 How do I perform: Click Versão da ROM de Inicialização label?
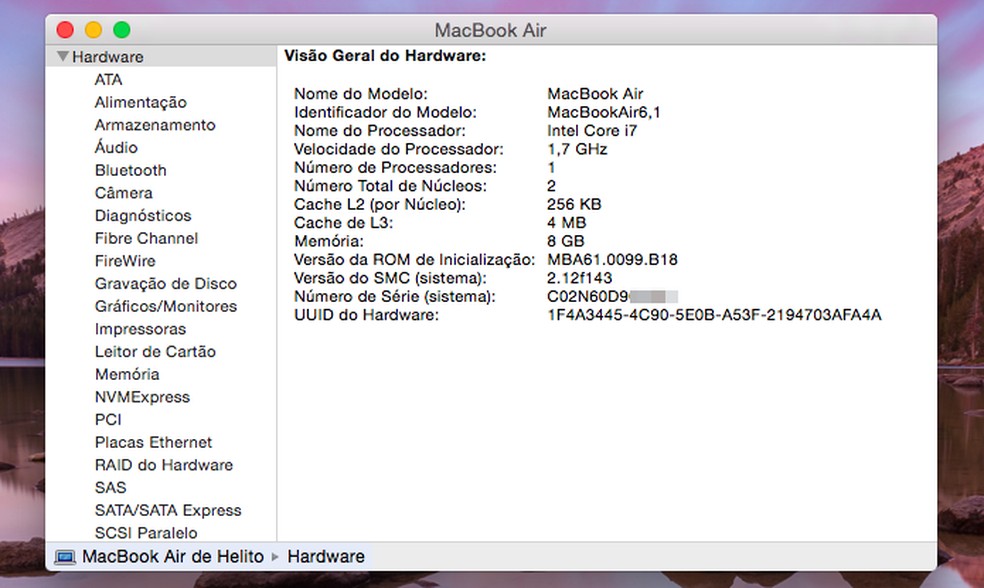(414, 260)
